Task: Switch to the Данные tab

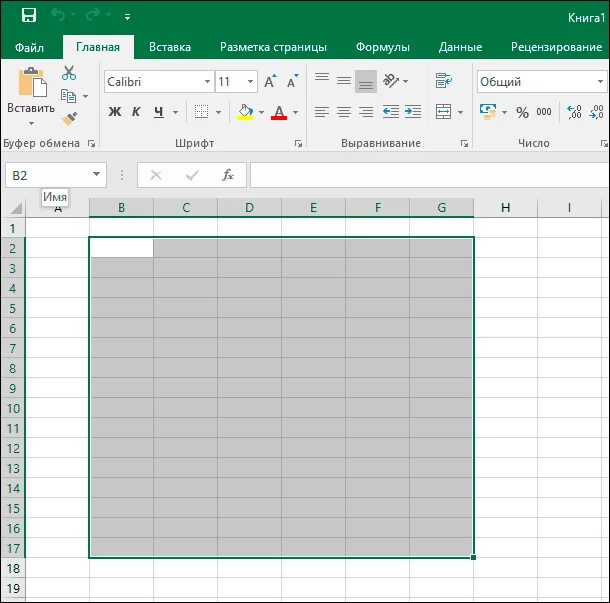Action: pyautogui.click(x=460, y=47)
